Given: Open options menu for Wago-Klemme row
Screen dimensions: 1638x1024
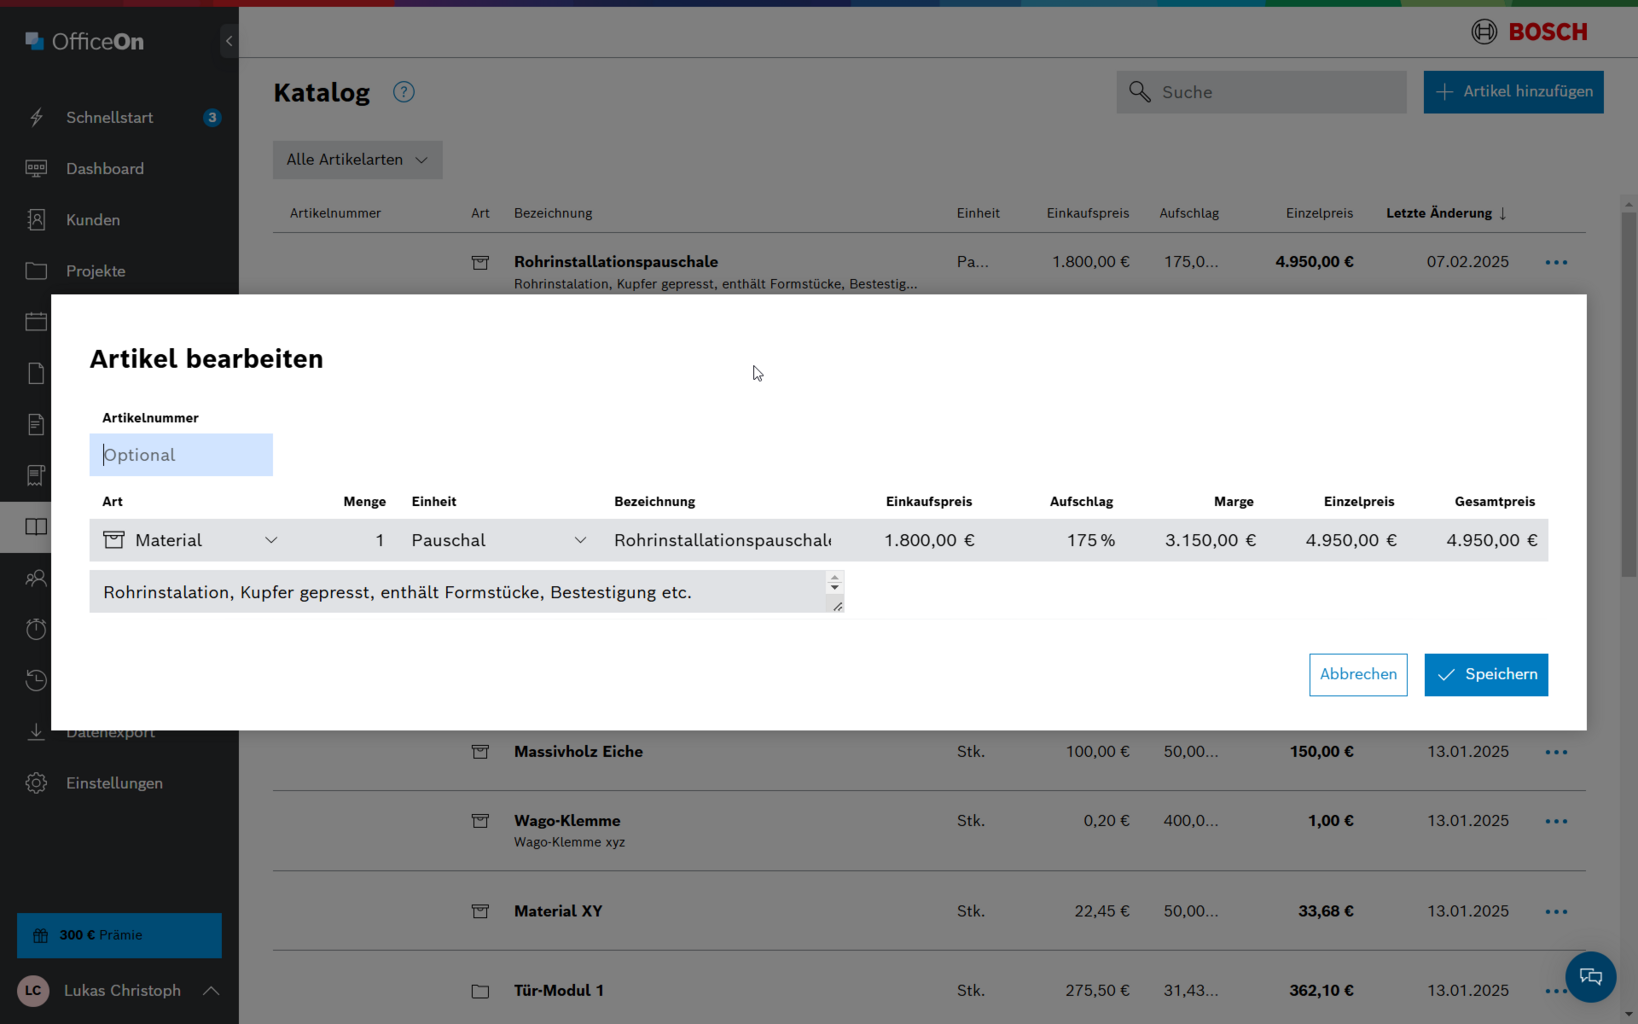Looking at the screenshot, I should pyautogui.click(x=1556, y=821).
